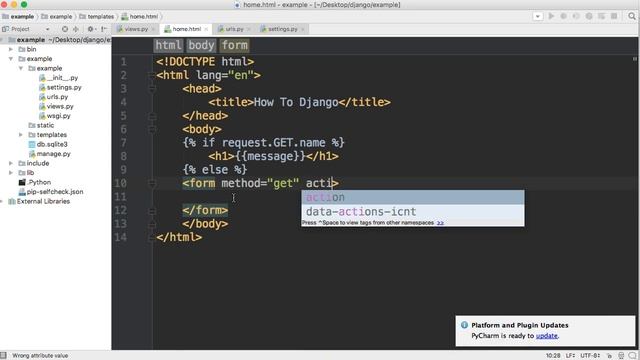This screenshot has height=360, width=640.
Task: Select the static folder
Action: click(41, 125)
